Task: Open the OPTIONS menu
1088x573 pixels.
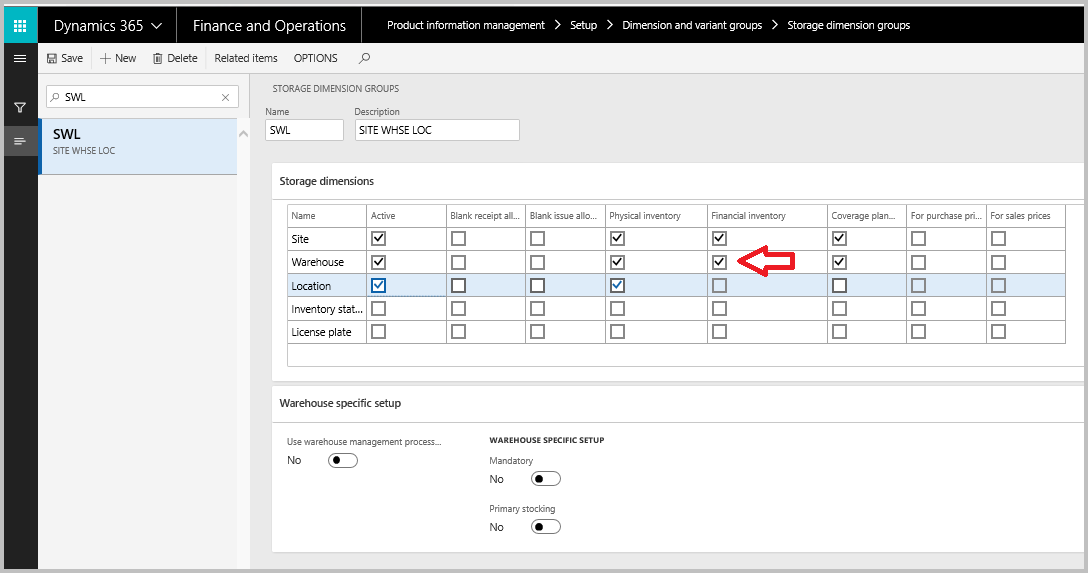Action: (316, 58)
